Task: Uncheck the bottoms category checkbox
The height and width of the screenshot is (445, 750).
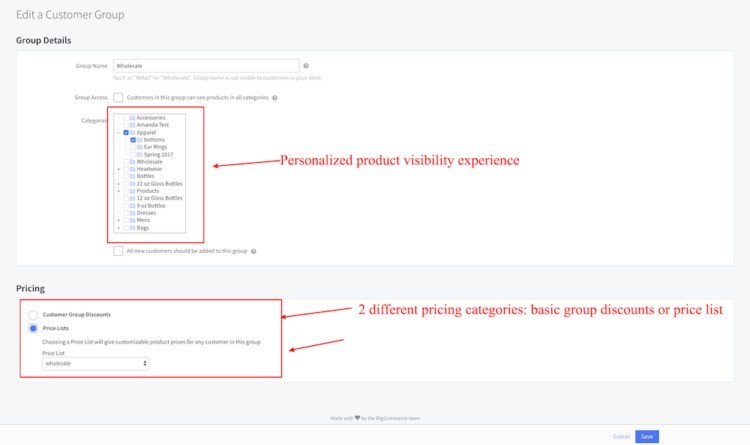Action: [133, 140]
